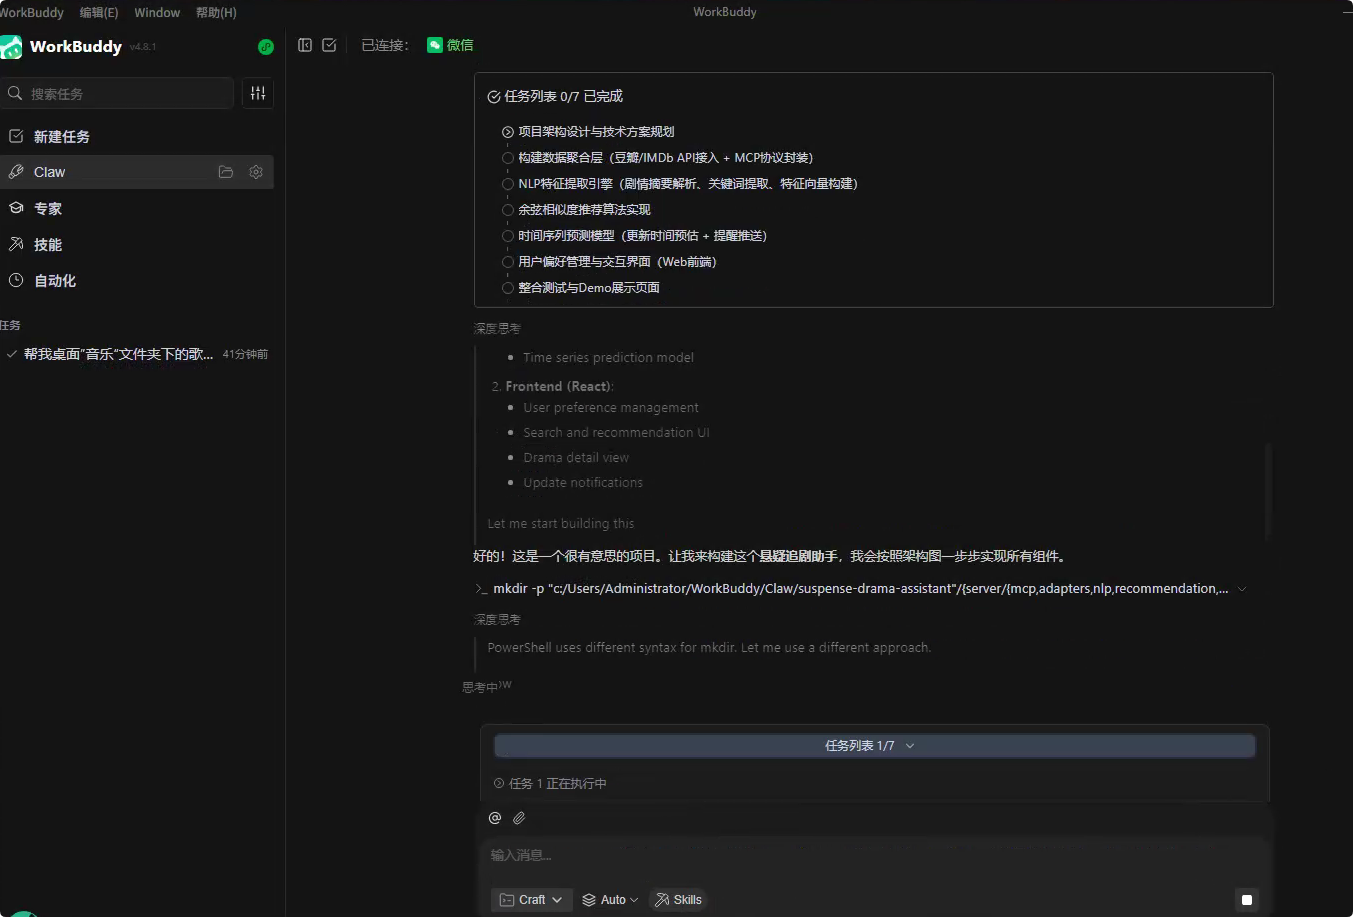Image resolution: width=1353 pixels, height=917 pixels.
Task: Expand the first 深度思考 section
Action: click(x=497, y=329)
